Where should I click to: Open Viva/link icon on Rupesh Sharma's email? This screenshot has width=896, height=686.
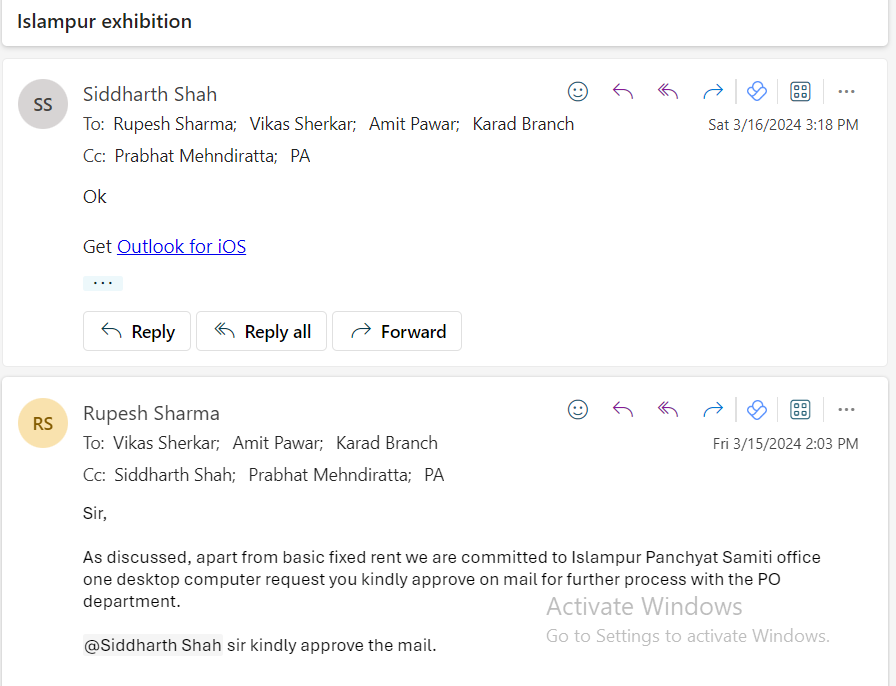(757, 410)
